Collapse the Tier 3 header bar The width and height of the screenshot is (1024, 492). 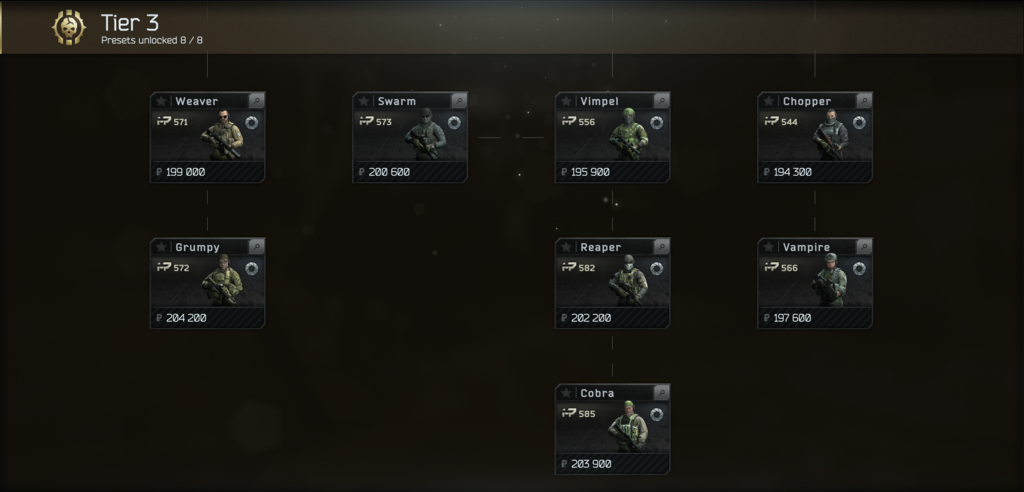coord(512,27)
